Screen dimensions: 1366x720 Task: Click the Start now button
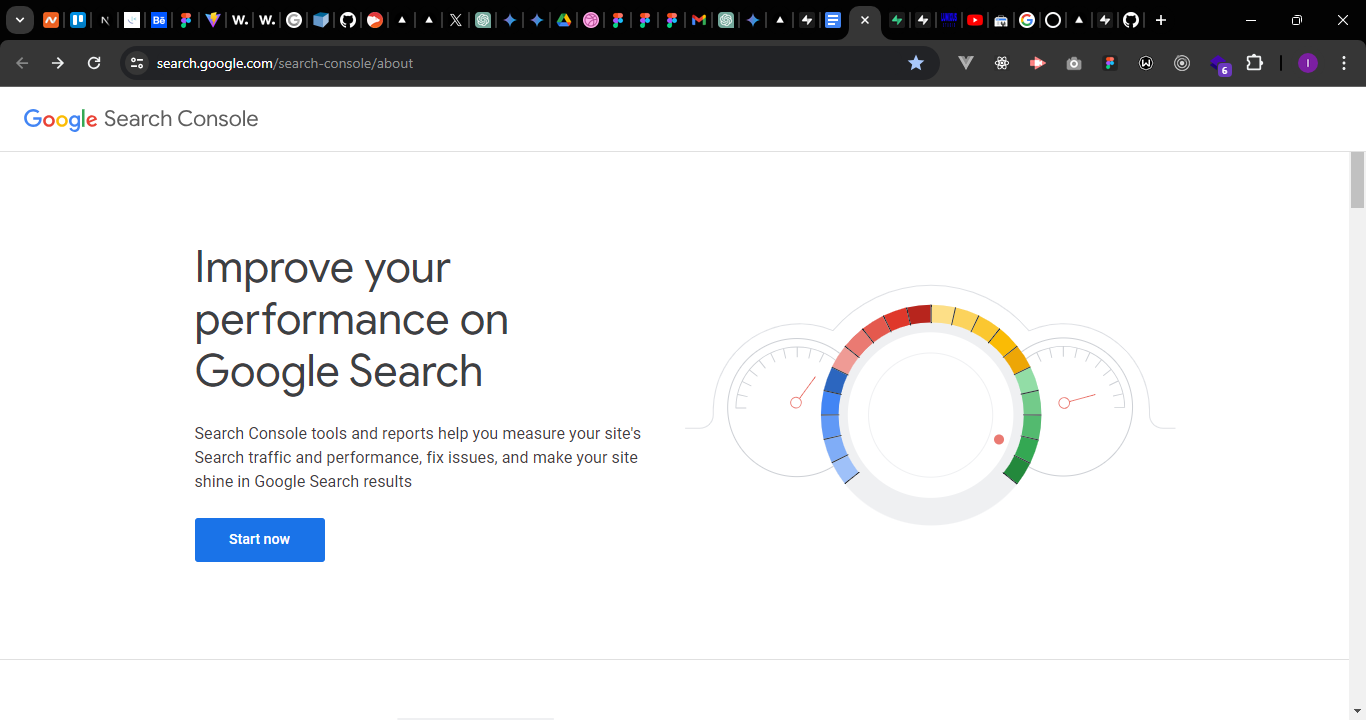click(x=260, y=540)
